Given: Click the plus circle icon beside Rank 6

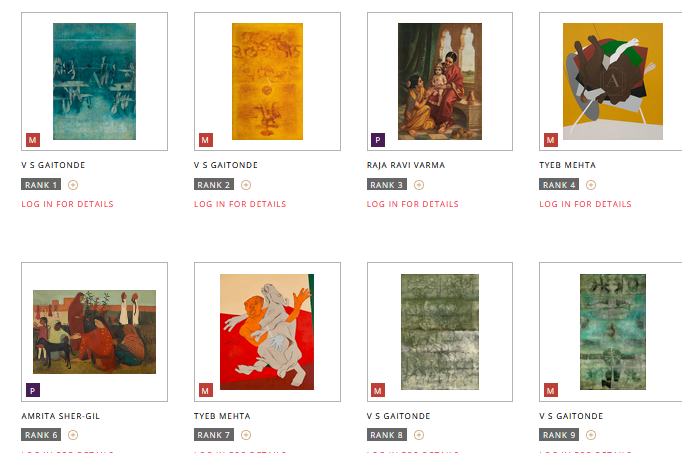Looking at the screenshot, I should point(73,435).
